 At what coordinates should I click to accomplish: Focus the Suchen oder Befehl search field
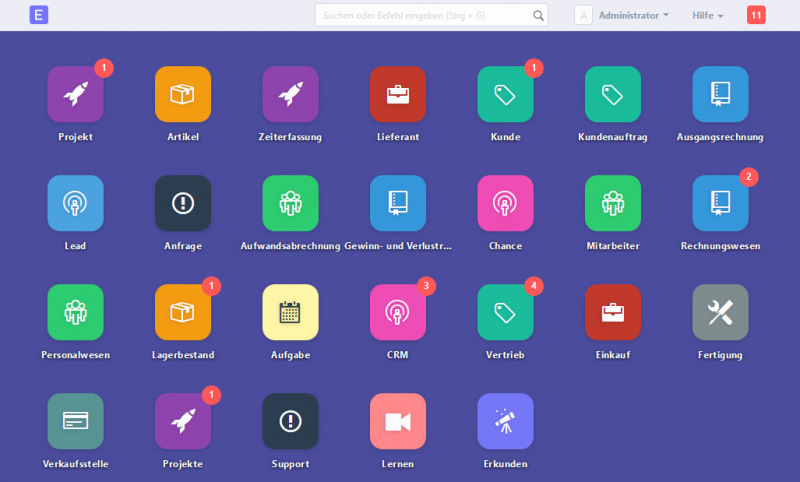(422, 15)
